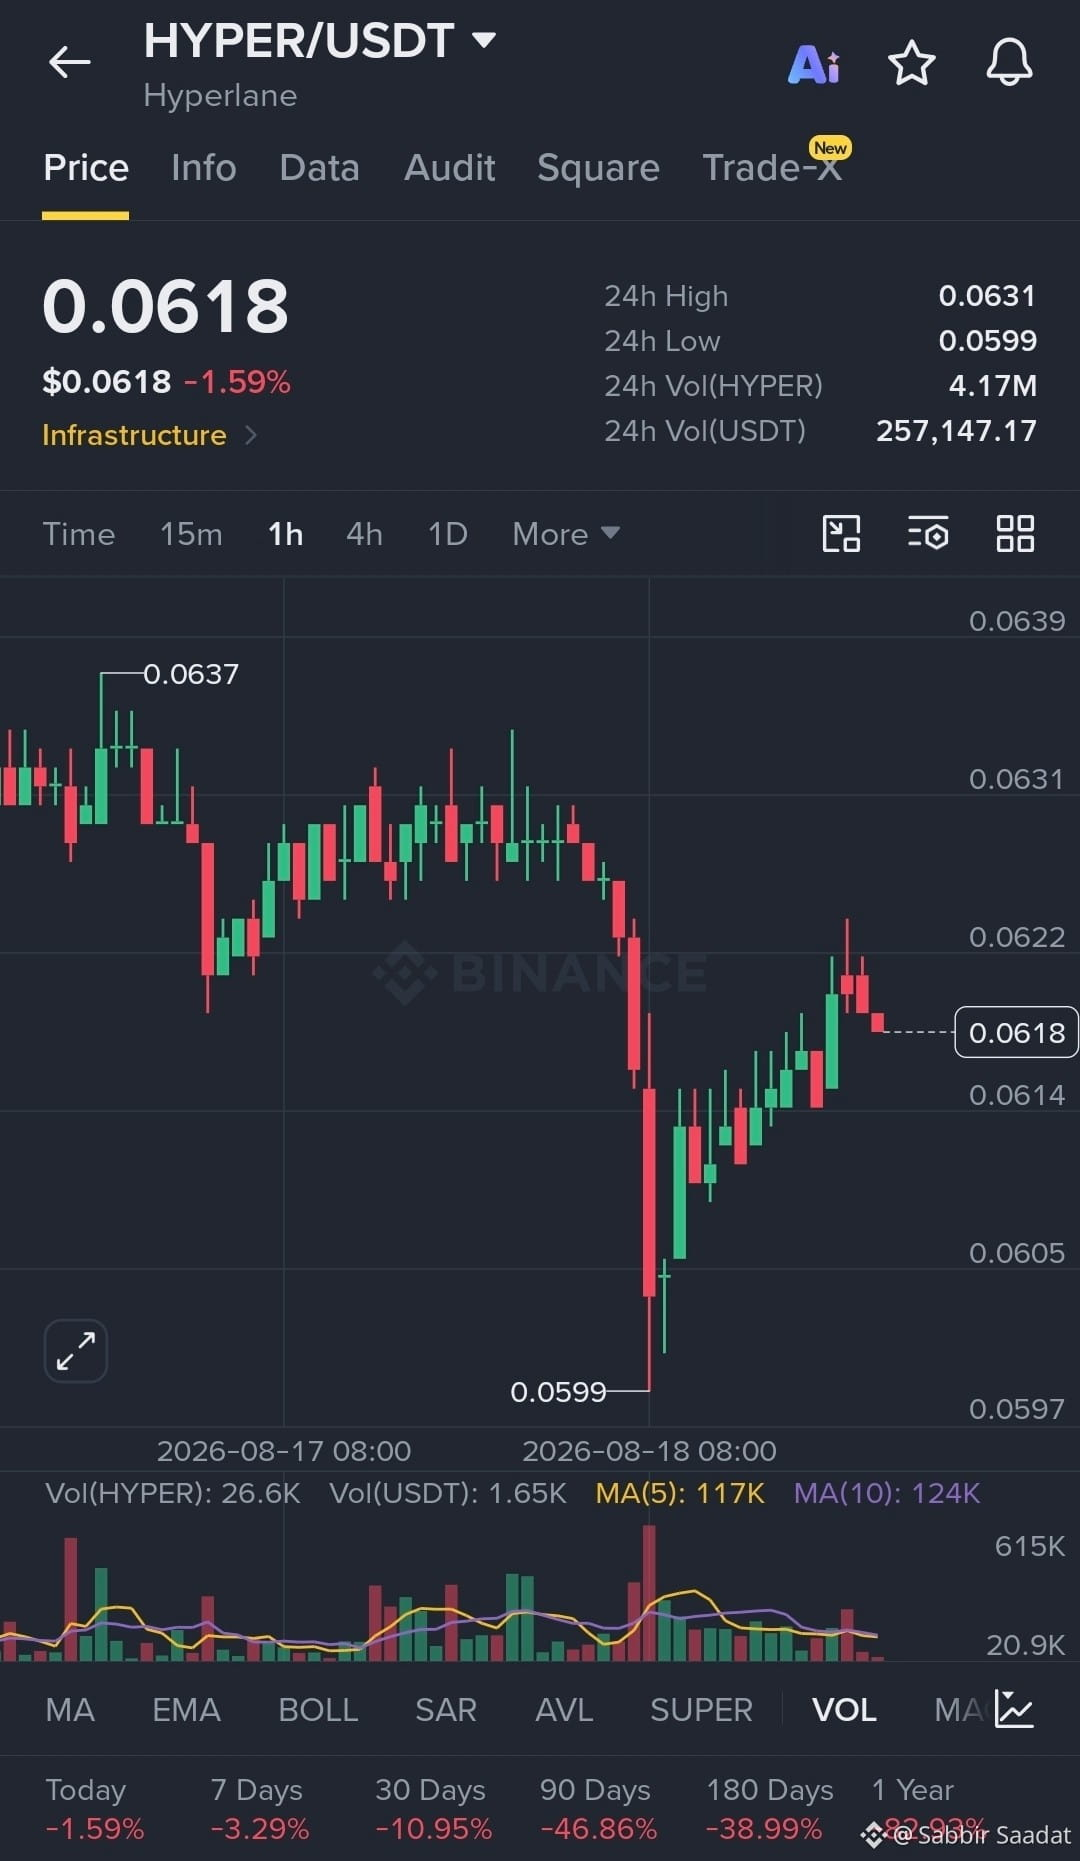Switch to the Data tab
This screenshot has height=1861, width=1080.
click(x=319, y=168)
